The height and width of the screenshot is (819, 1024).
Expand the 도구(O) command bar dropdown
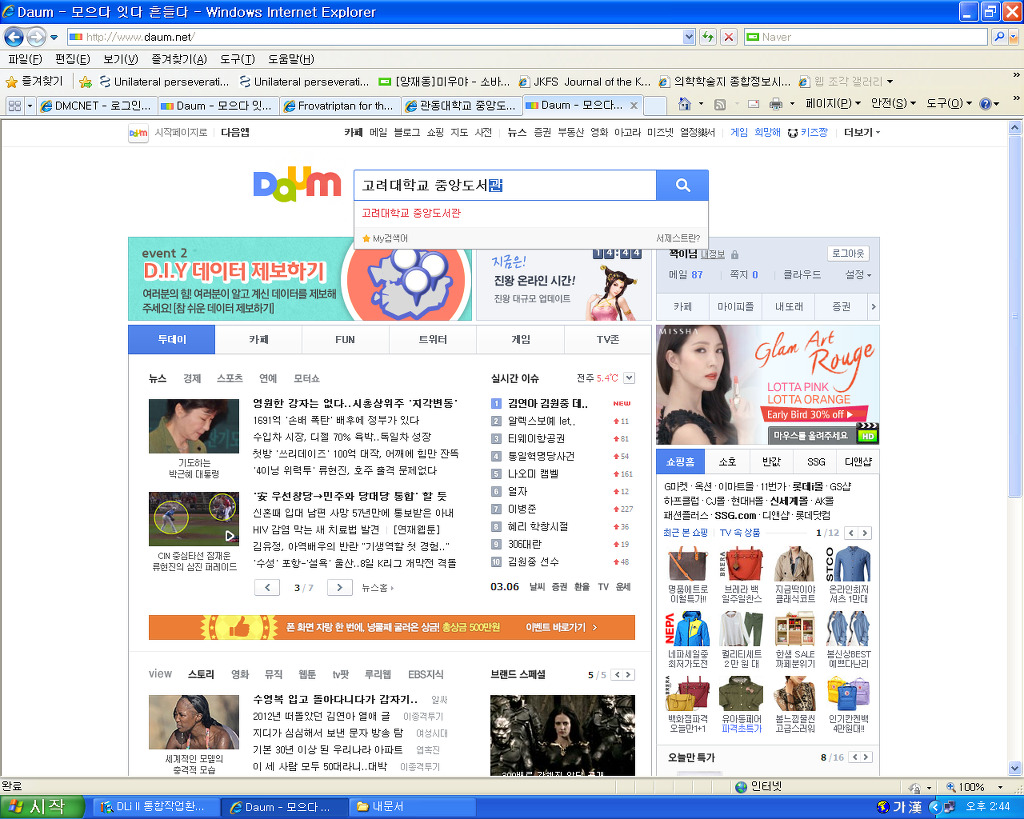point(949,104)
